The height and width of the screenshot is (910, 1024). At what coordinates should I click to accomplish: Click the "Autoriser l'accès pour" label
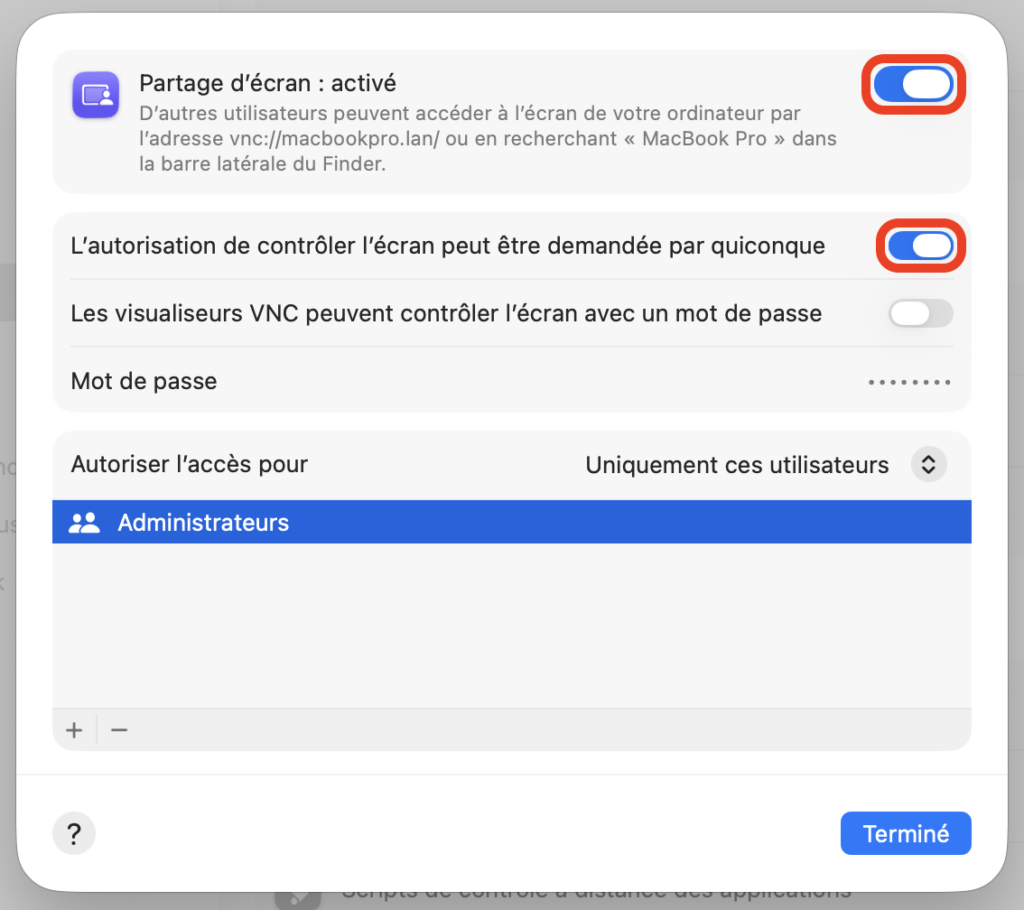click(x=189, y=465)
